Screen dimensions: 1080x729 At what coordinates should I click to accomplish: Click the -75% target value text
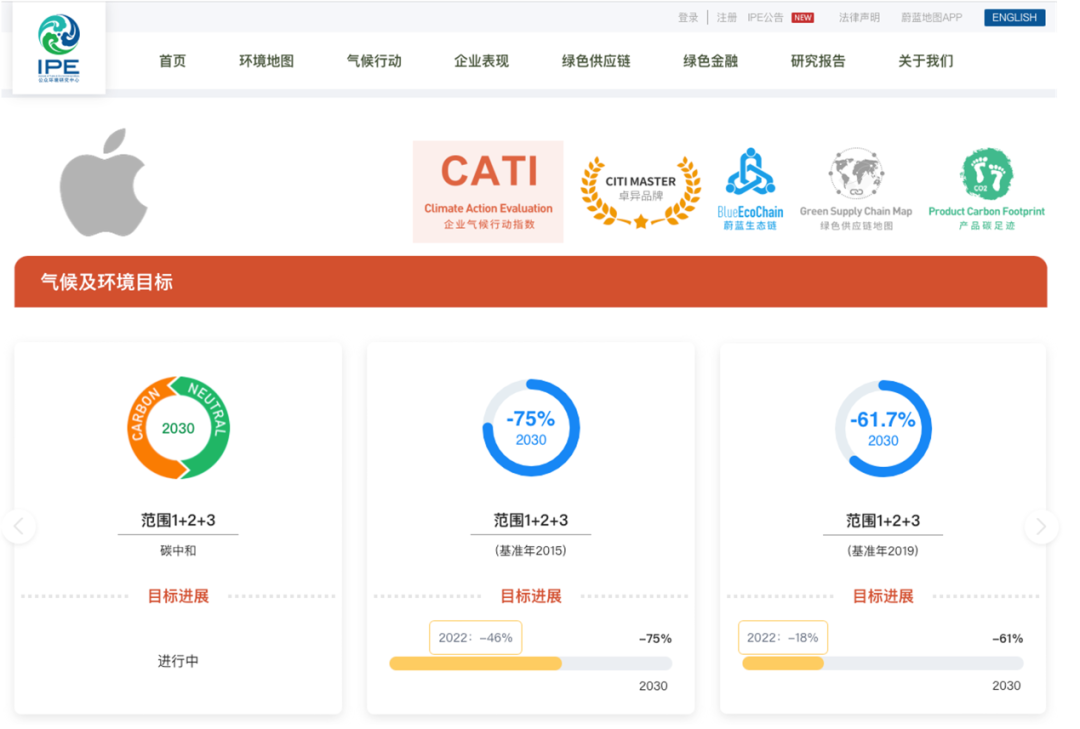click(655, 639)
